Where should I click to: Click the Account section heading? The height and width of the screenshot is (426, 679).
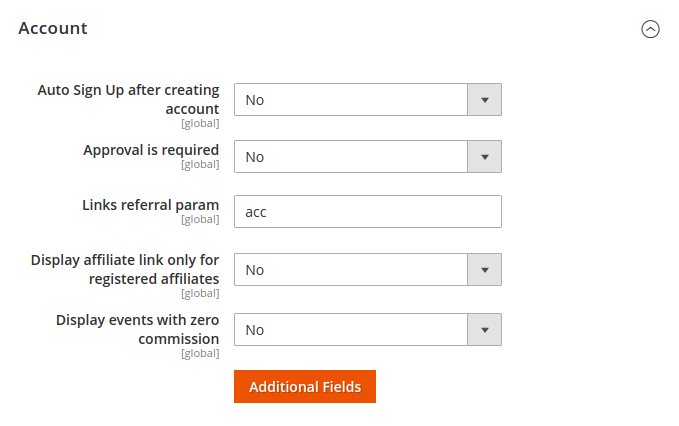(x=53, y=29)
